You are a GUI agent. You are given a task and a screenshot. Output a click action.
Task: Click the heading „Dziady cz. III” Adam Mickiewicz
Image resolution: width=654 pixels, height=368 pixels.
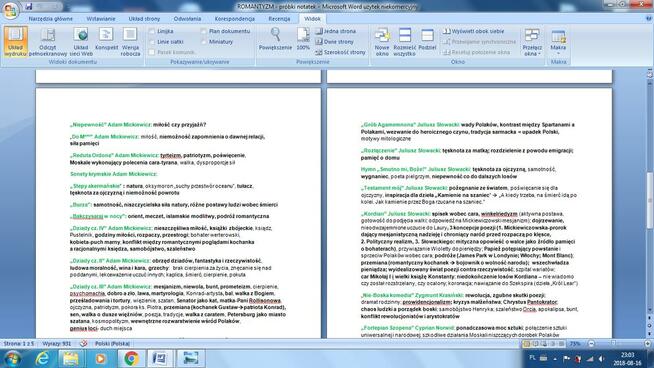pos(111,287)
